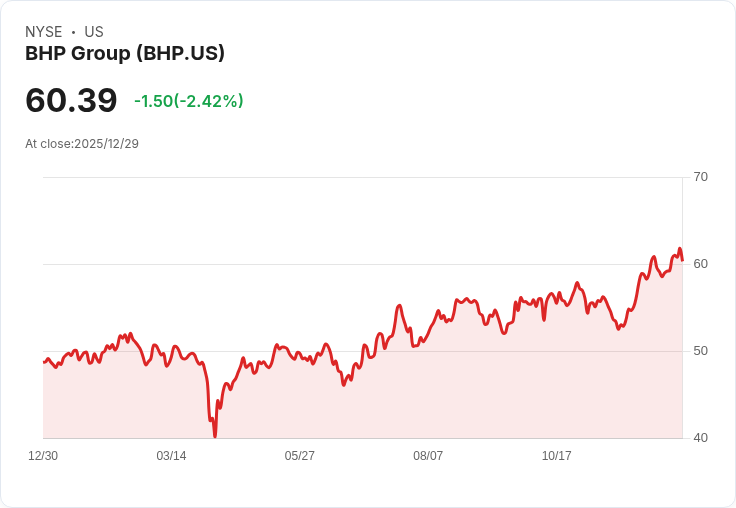Click the 50 price axis label
The image size is (736, 508).
(700, 351)
